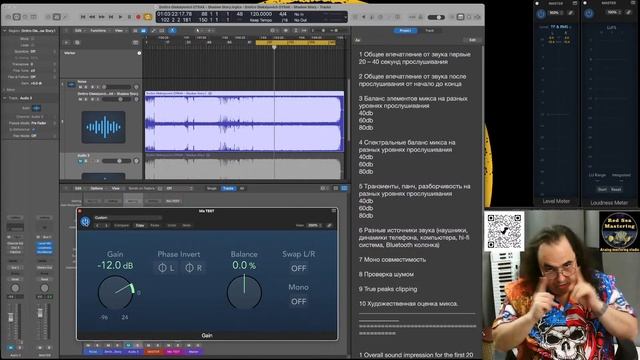Open the Custom preset dropdown in Gain plug-in
640x360 pixels.
[128, 218]
